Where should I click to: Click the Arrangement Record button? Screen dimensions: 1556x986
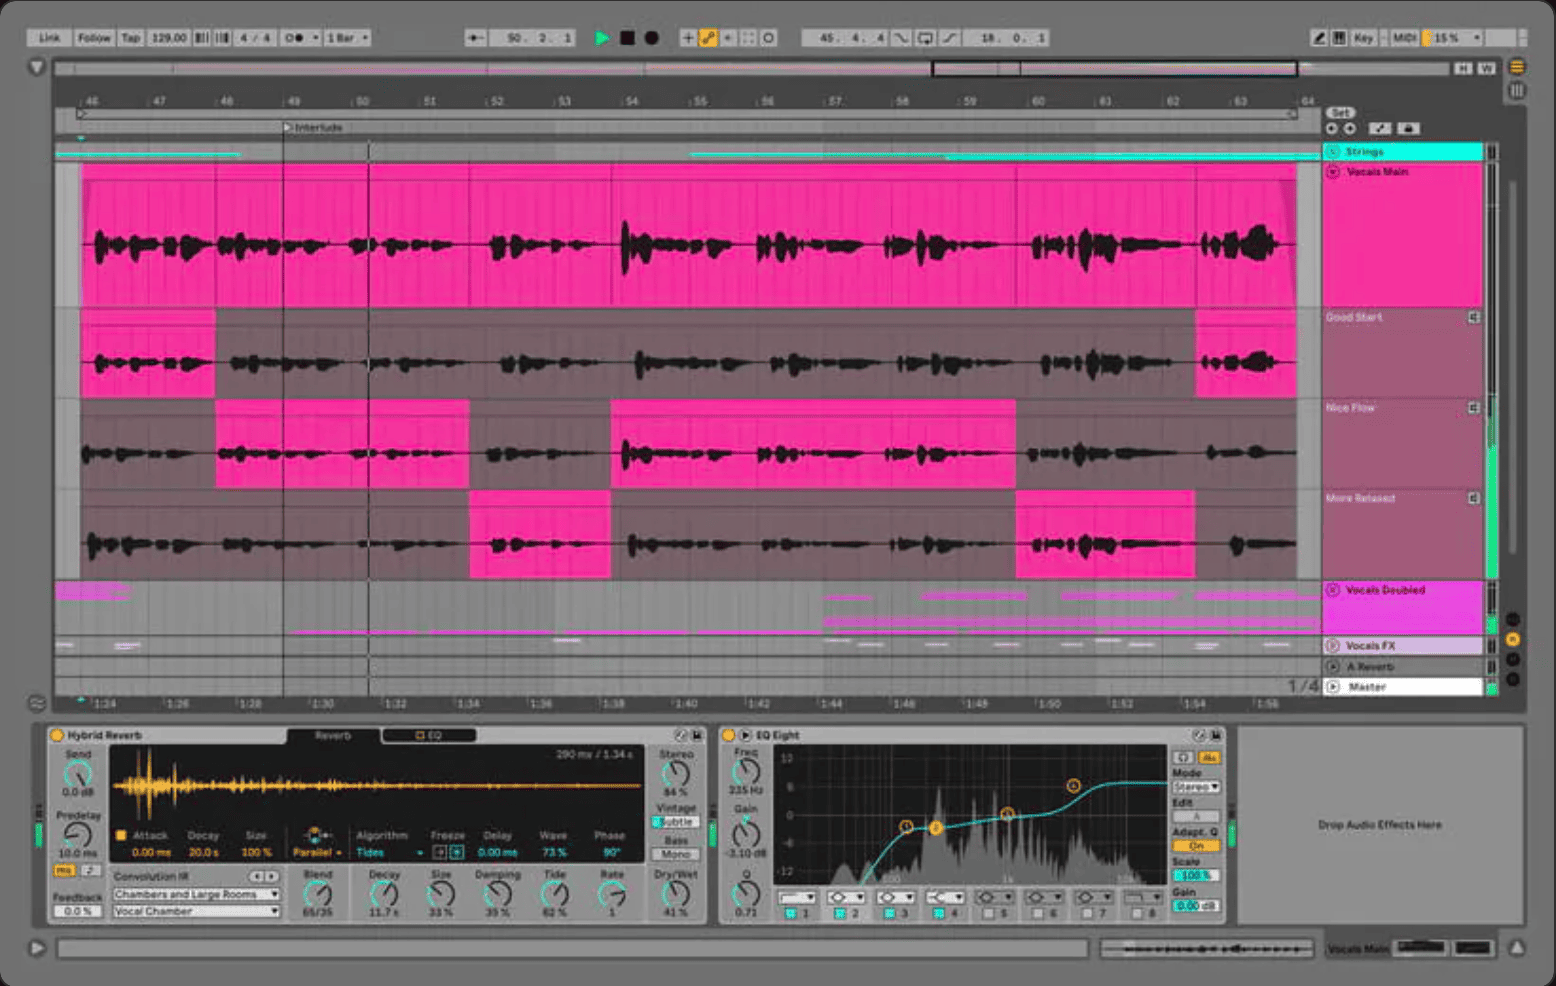(651, 38)
